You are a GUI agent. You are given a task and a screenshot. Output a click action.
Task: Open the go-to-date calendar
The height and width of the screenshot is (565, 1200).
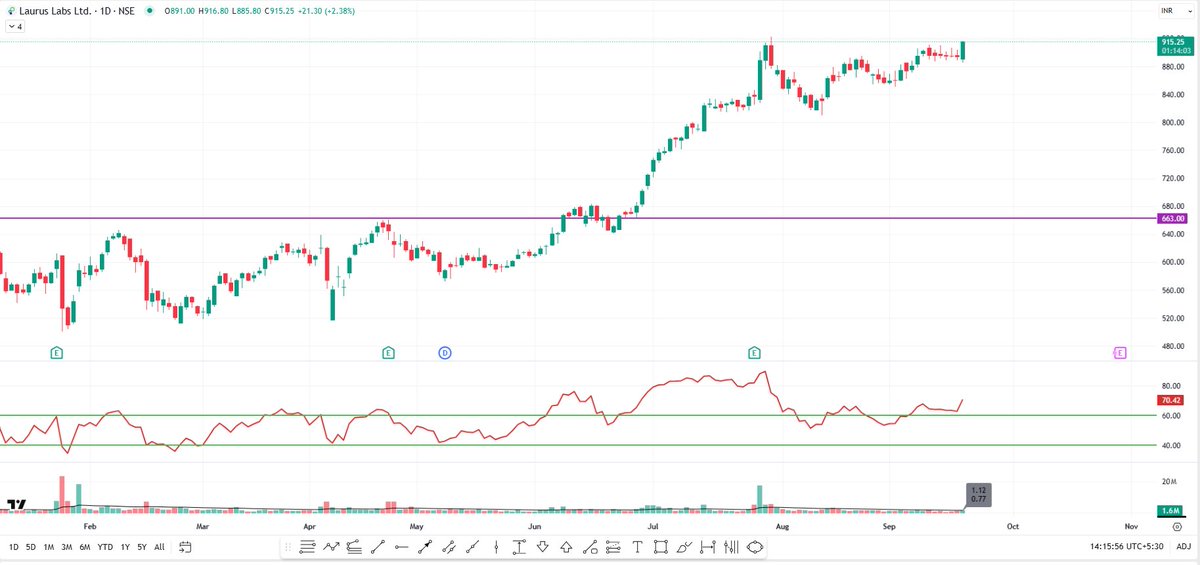186,547
